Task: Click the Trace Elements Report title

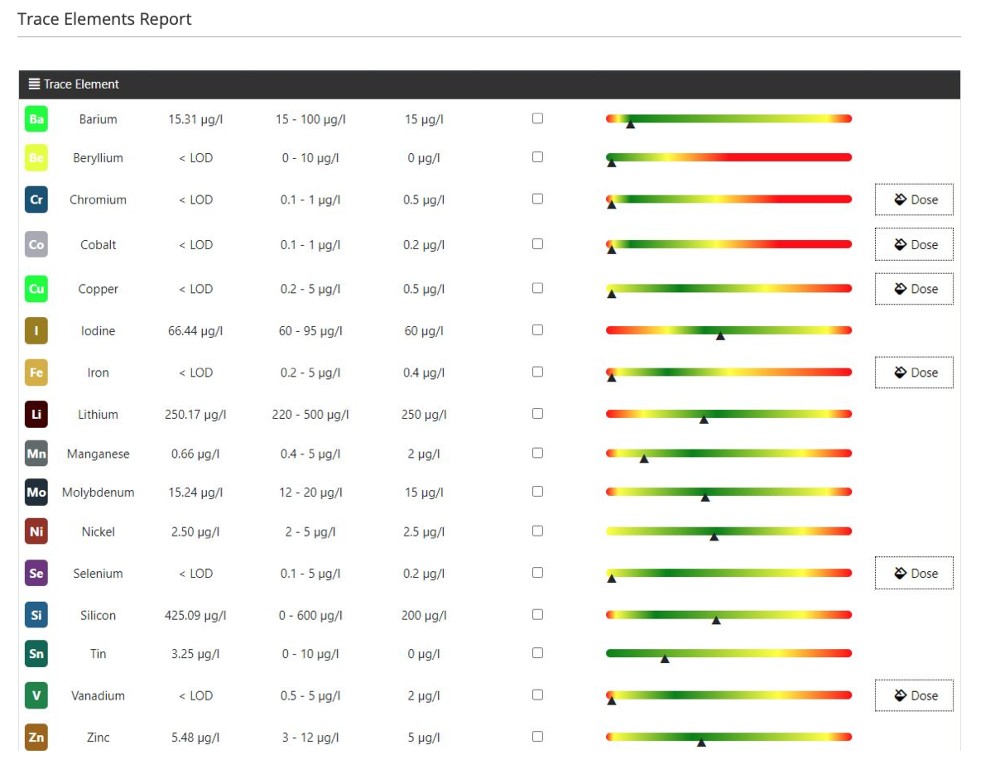Action: (104, 18)
